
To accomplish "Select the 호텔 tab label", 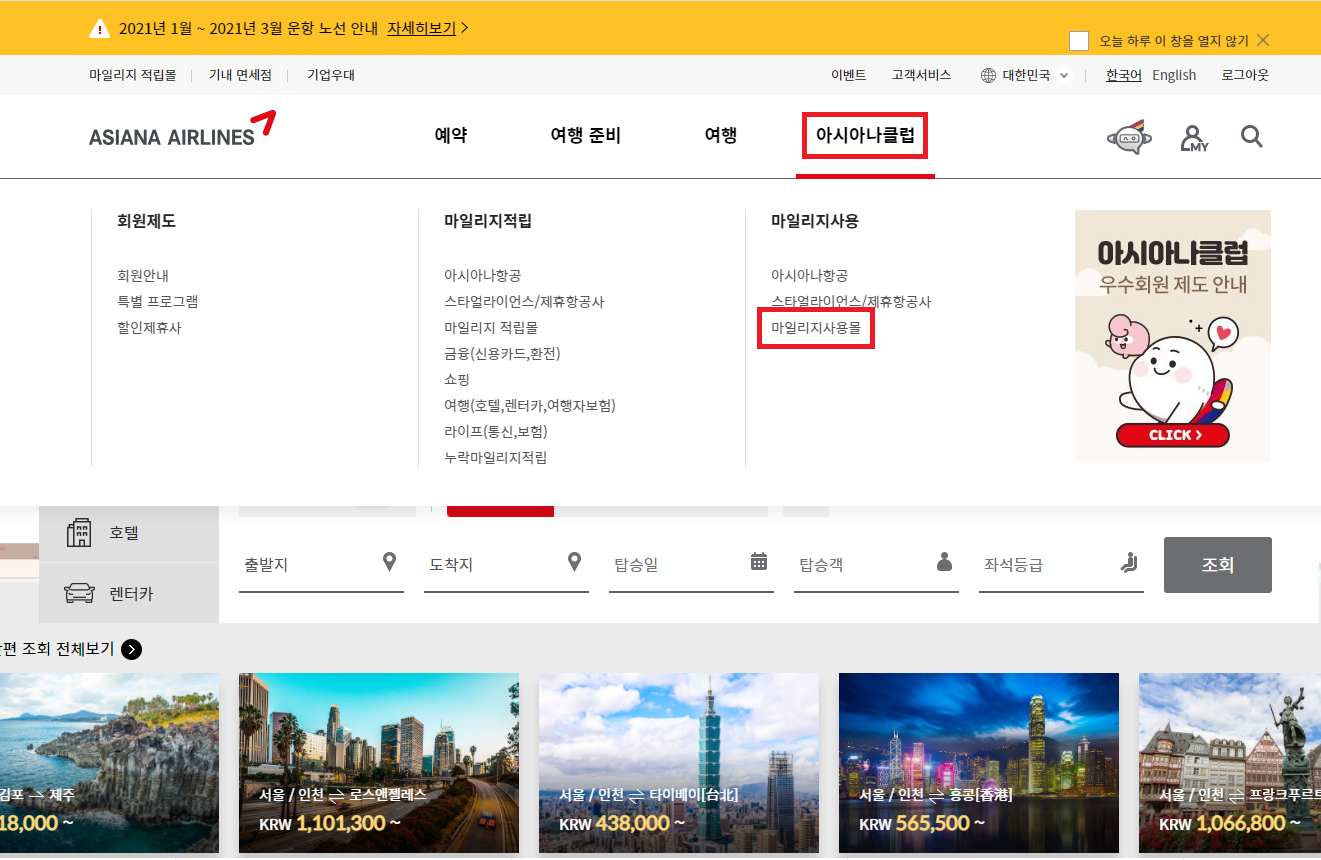I will click(x=124, y=533).
